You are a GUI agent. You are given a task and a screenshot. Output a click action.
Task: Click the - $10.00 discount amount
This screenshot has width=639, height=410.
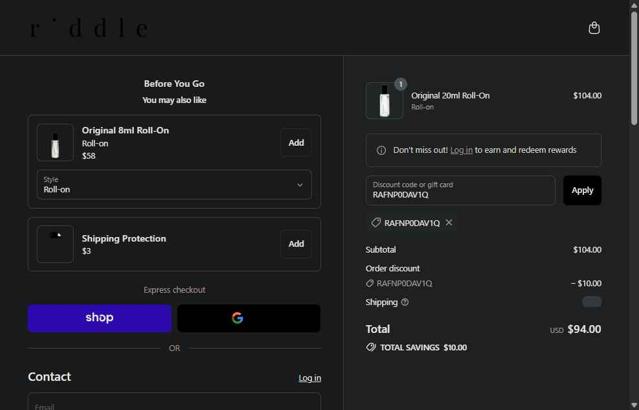pyautogui.click(x=586, y=283)
